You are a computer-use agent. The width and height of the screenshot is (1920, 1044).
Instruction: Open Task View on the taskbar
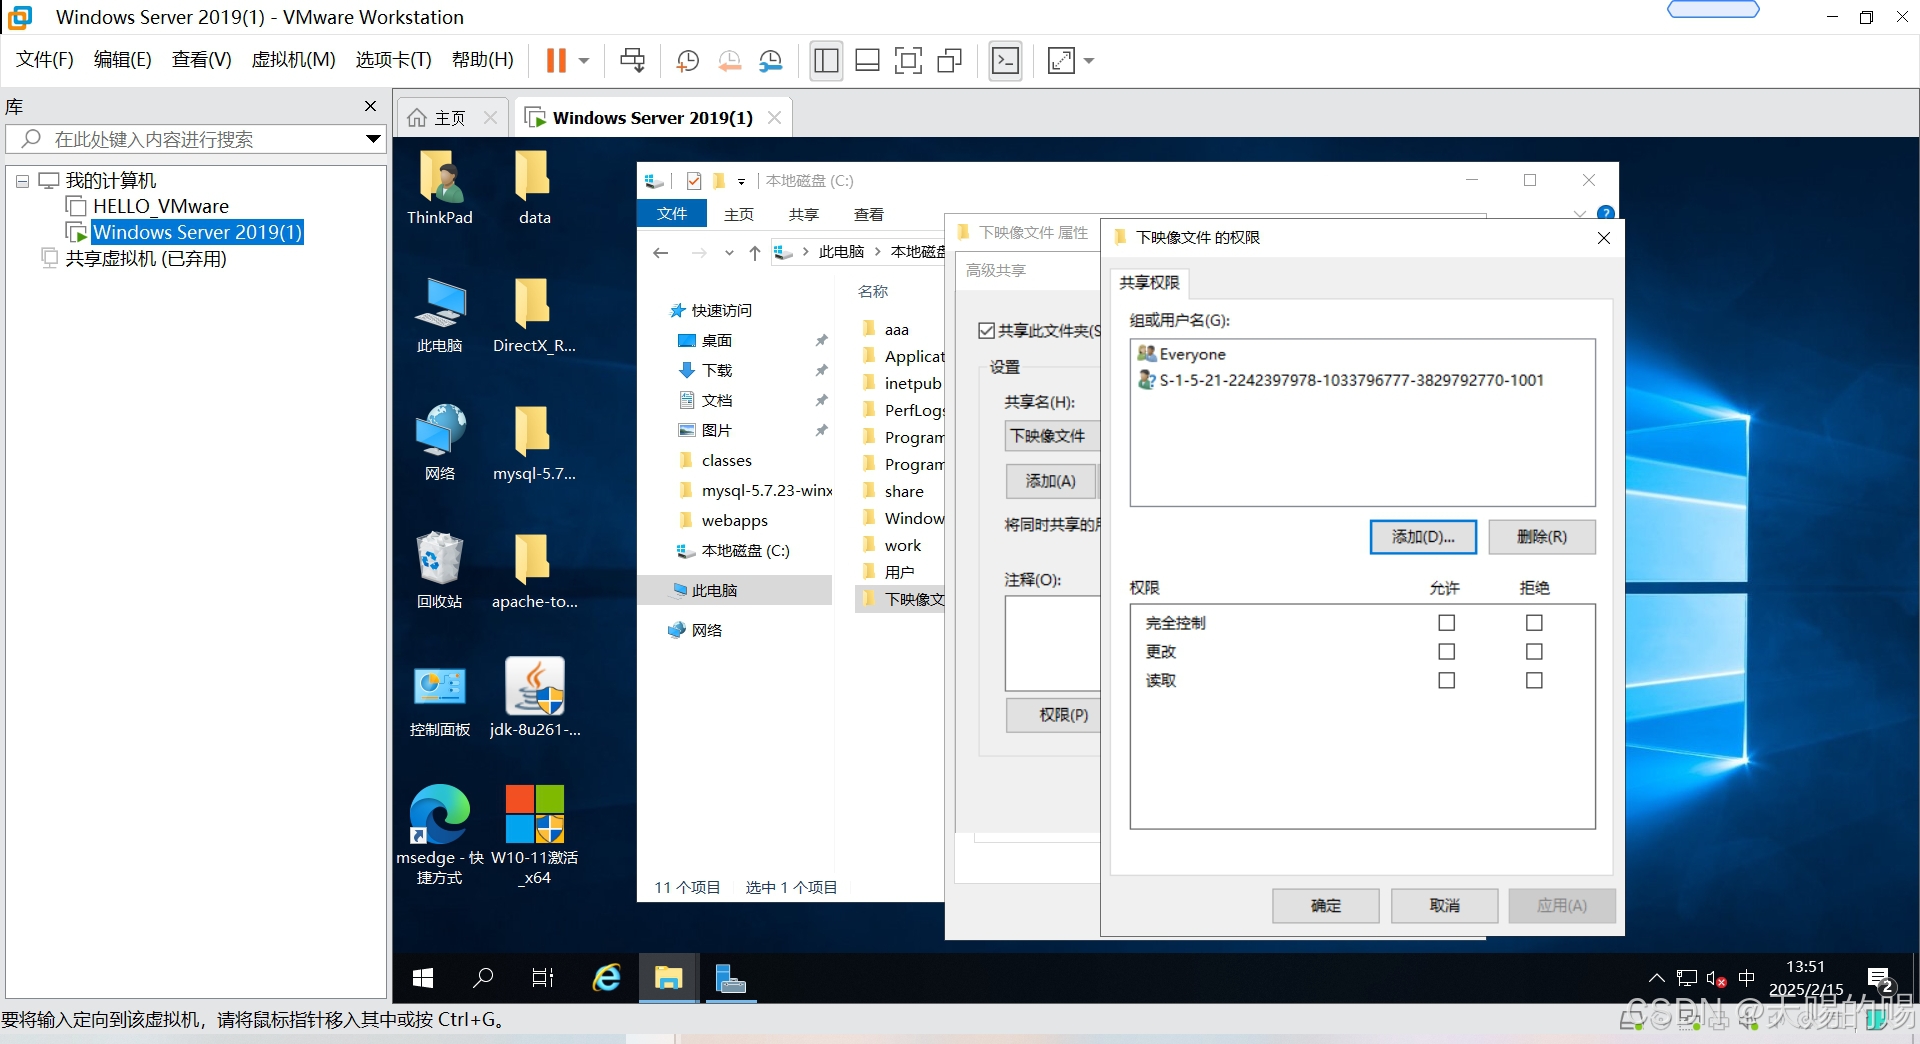(x=543, y=978)
